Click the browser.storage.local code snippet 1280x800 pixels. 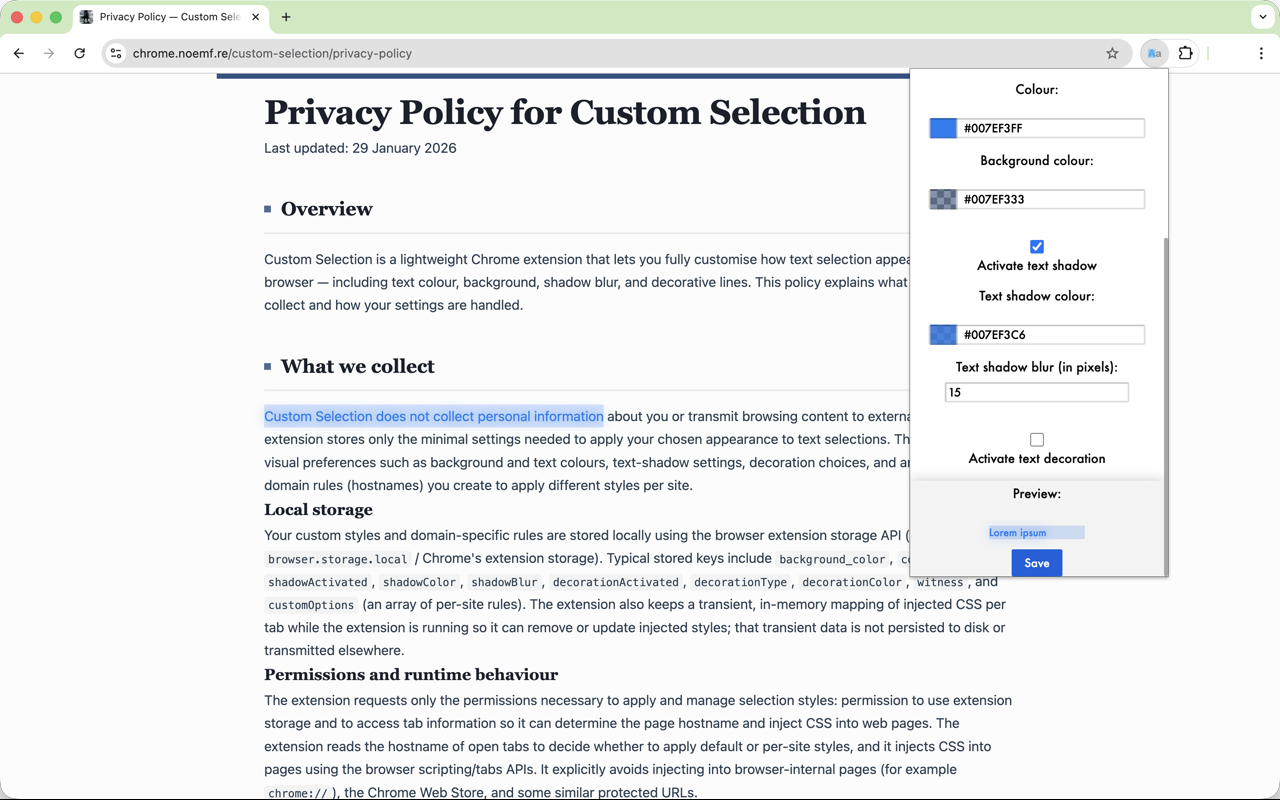[338, 559]
